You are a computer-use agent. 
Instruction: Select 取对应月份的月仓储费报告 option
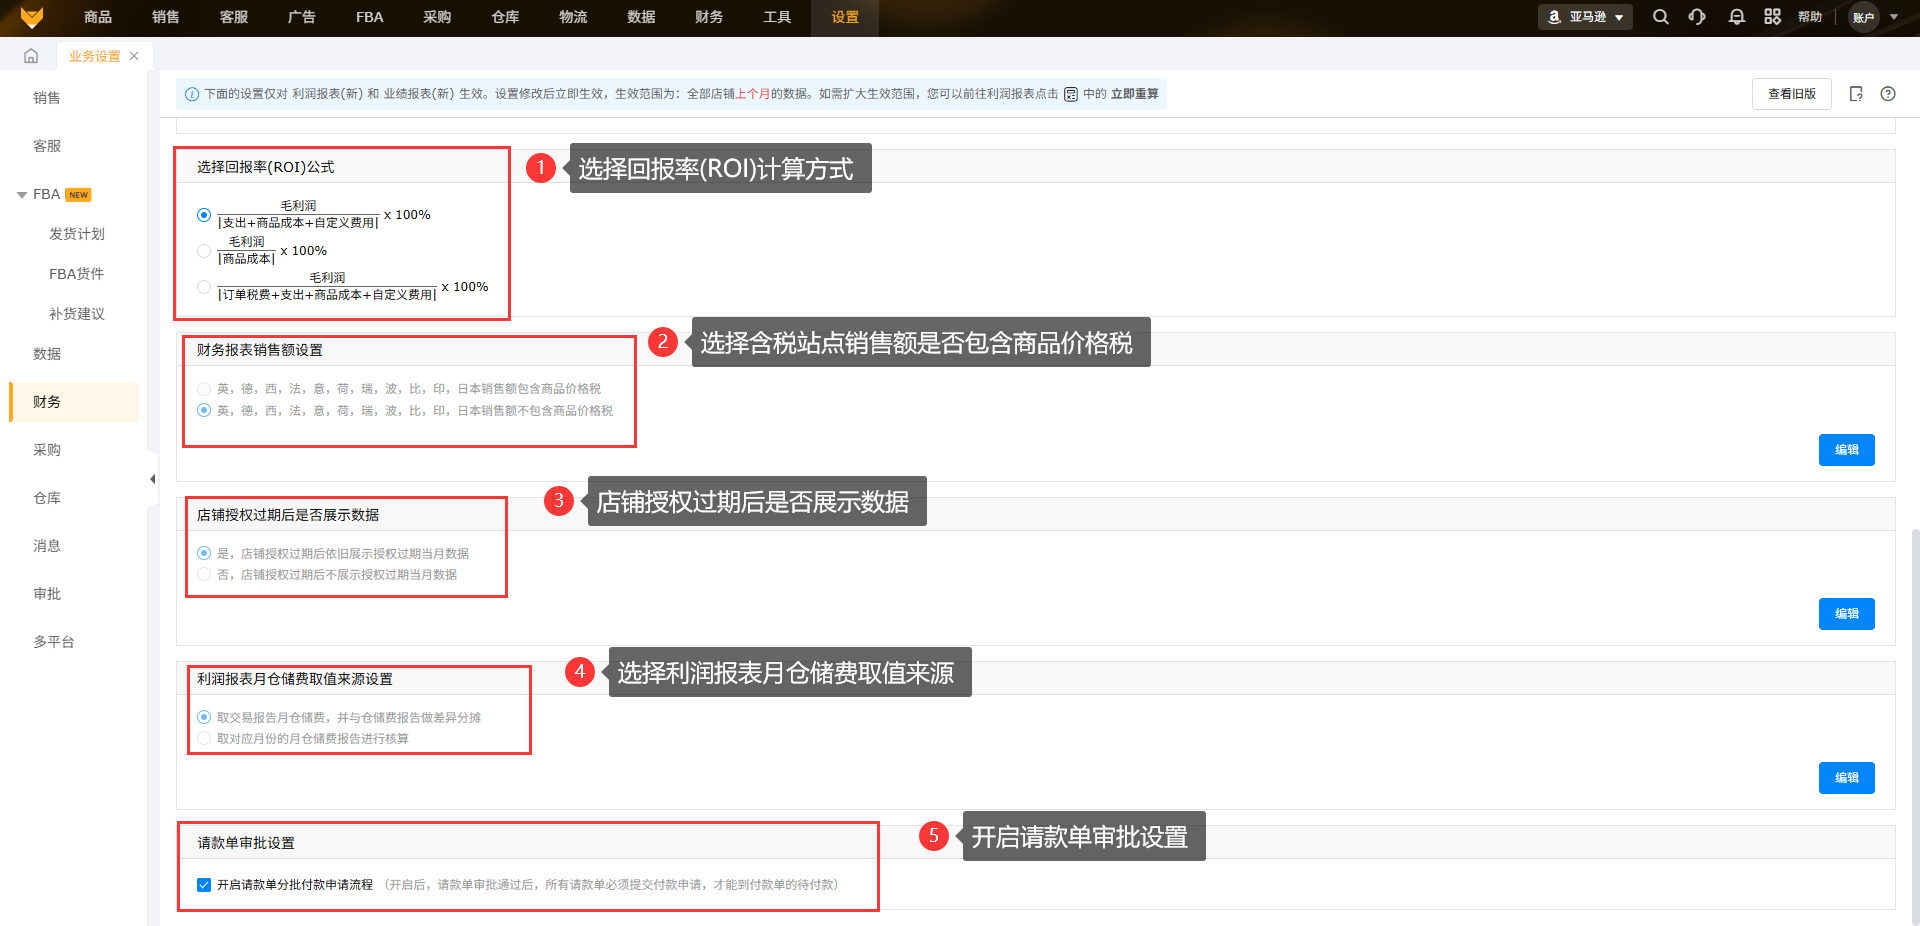204,739
